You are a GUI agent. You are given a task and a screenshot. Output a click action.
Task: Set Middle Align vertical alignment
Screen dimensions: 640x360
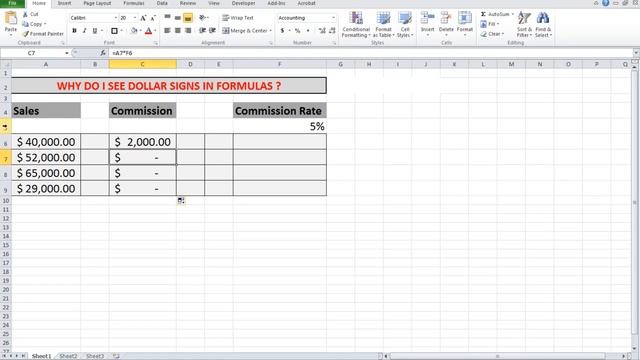click(178, 18)
